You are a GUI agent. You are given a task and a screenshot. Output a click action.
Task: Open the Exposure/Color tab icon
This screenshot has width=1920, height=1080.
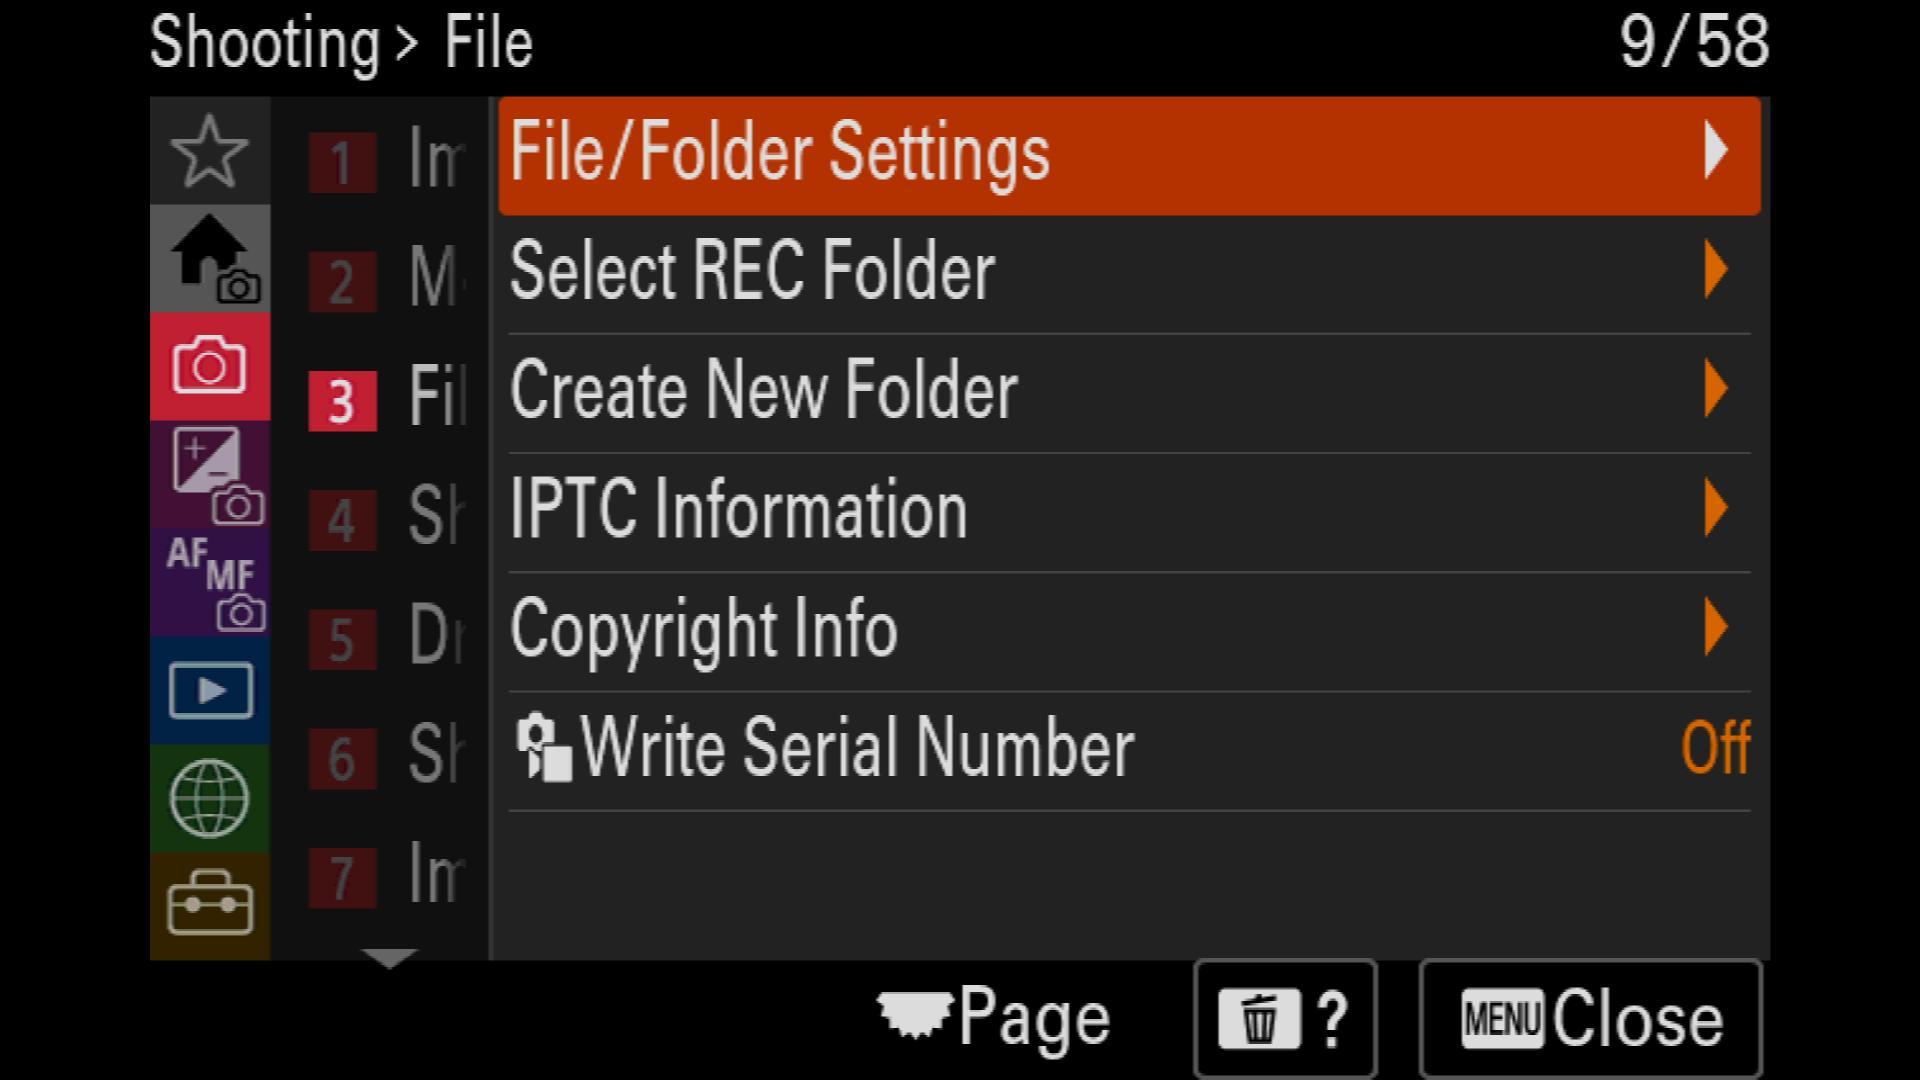[x=210, y=475]
